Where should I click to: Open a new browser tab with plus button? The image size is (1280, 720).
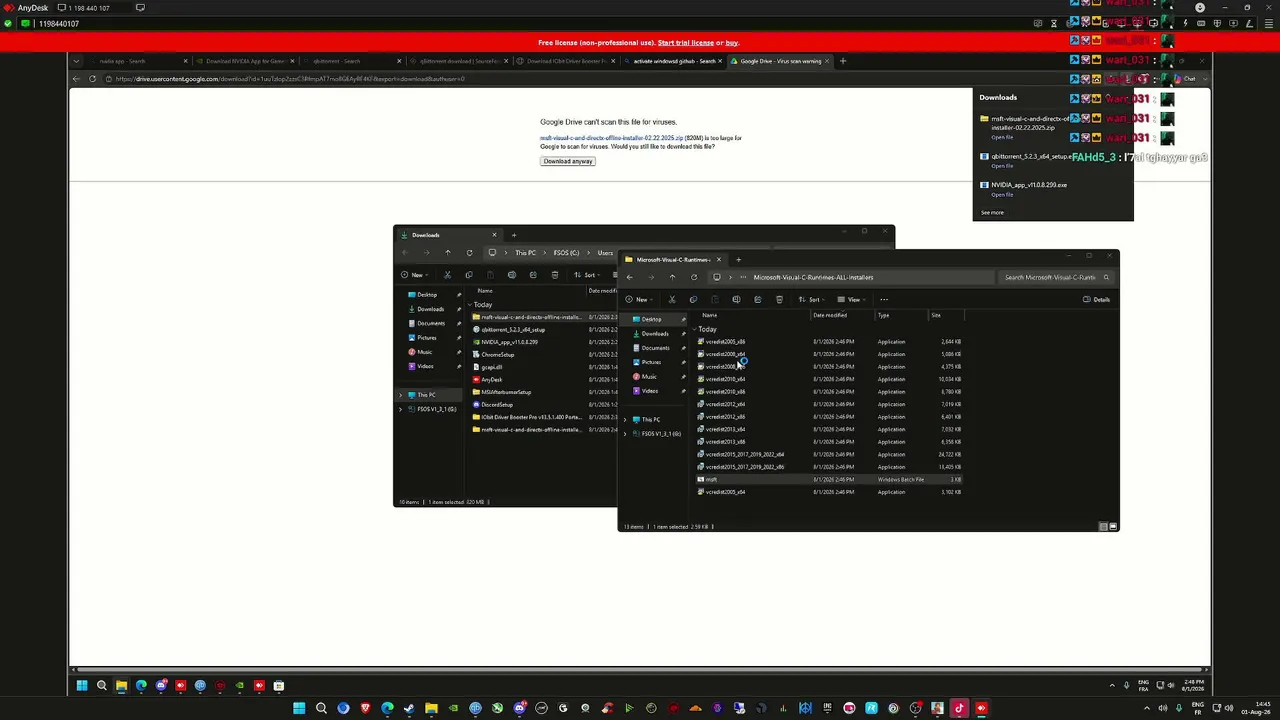point(842,61)
